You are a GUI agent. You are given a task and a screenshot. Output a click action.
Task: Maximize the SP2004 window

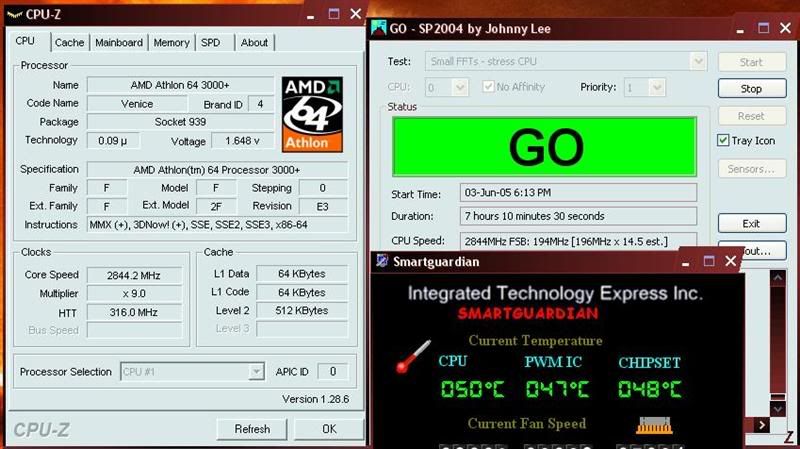pyautogui.click(x=763, y=28)
